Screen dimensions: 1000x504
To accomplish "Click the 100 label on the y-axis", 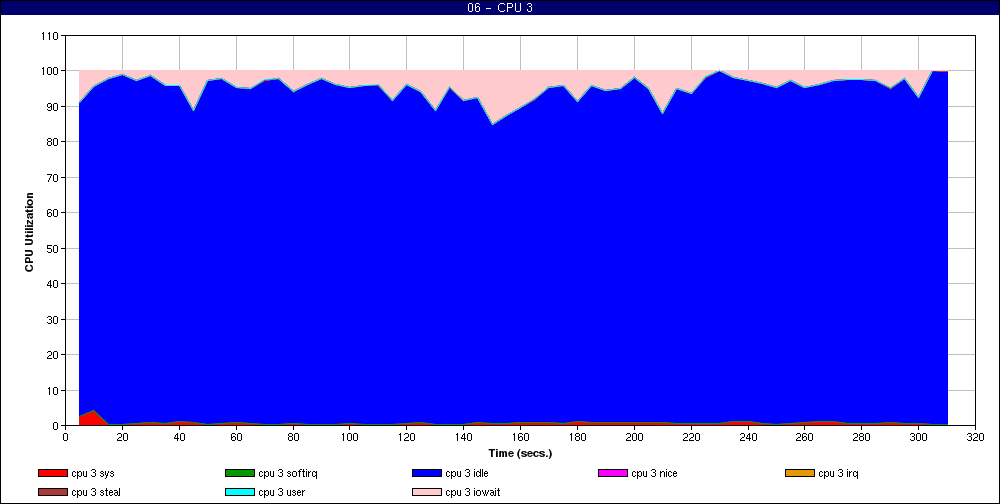I will coord(50,71).
